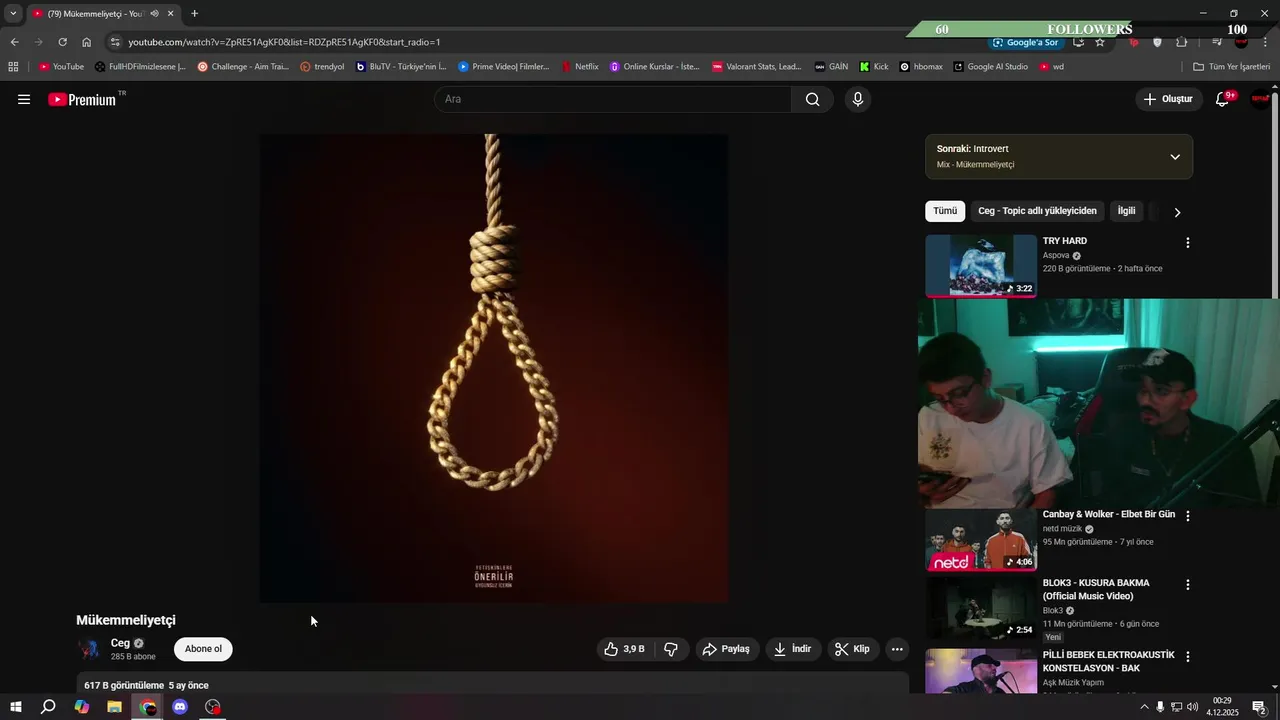Click the Oluştur create button

coord(1168,99)
